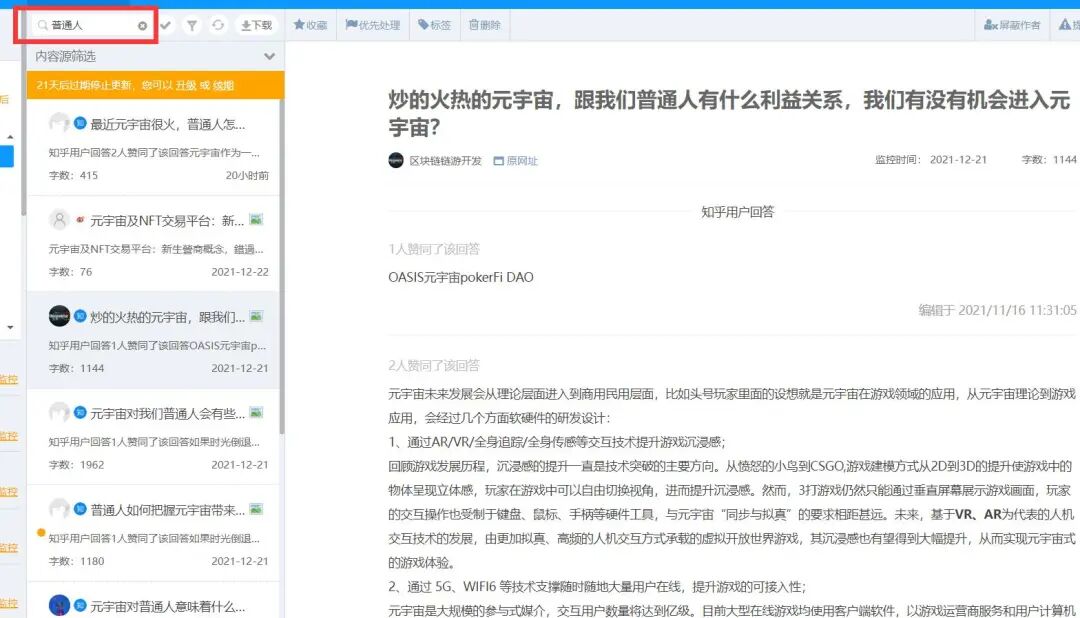Click the orange unread dot beside 普通人如何把握元宇宙 item

tap(41, 533)
